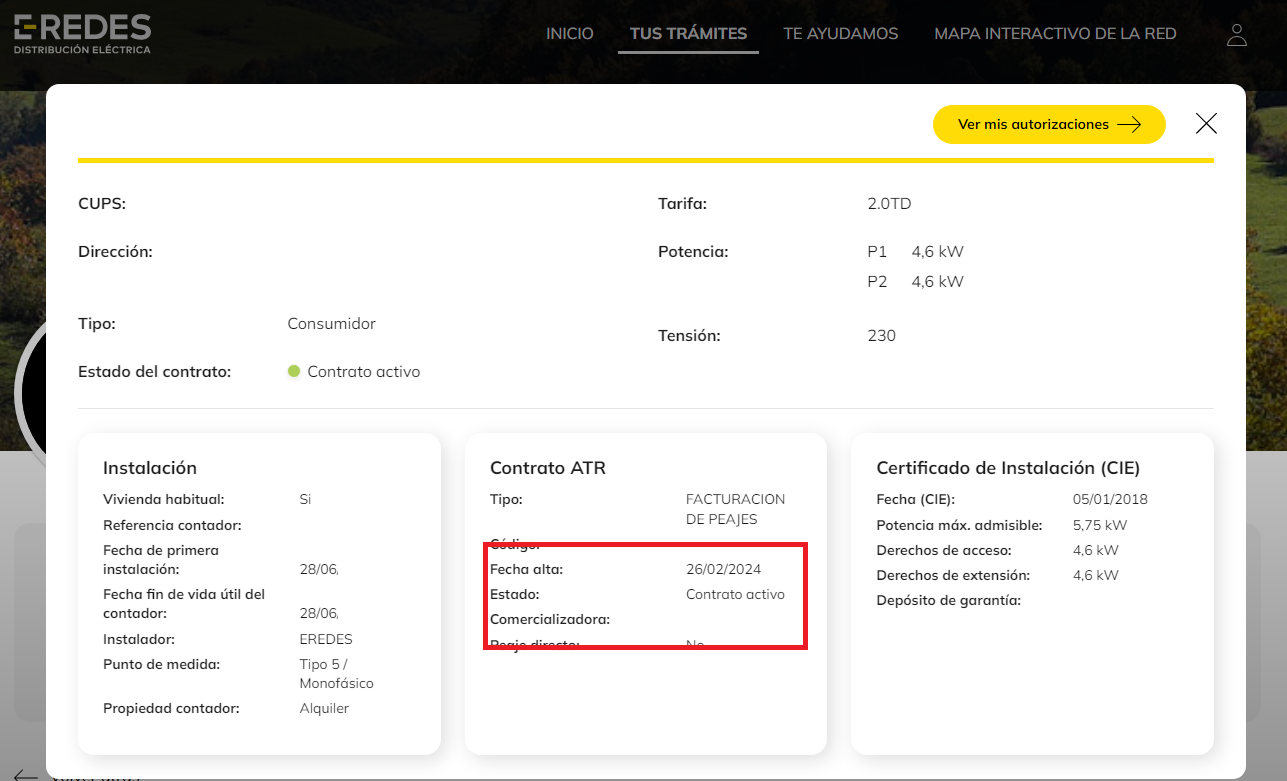
Task: Select the Tensión value 230
Action: pyautogui.click(x=881, y=336)
